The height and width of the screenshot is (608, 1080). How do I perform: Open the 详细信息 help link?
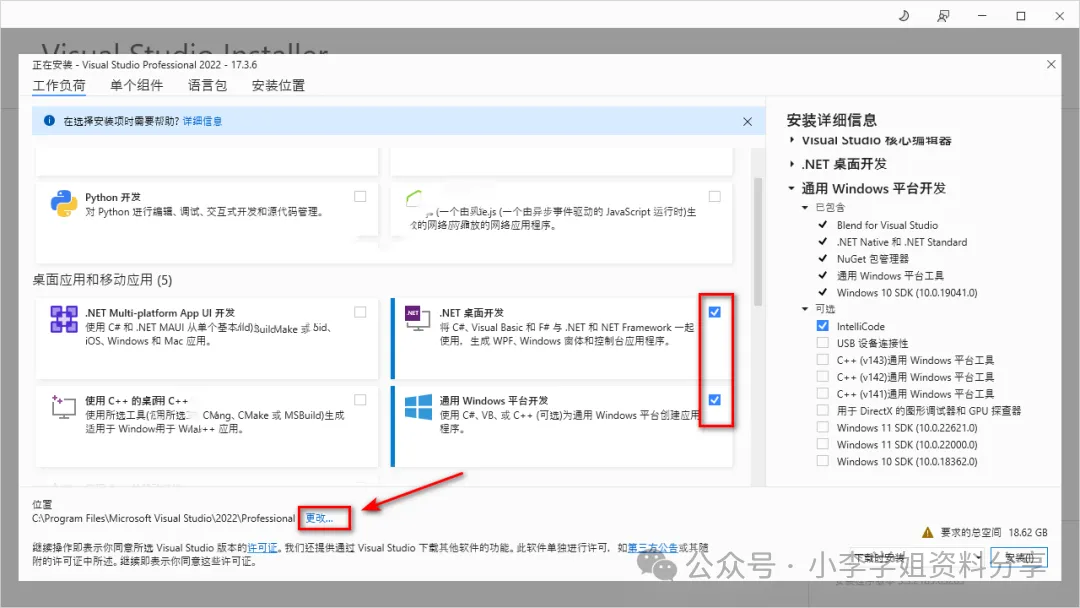point(202,121)
